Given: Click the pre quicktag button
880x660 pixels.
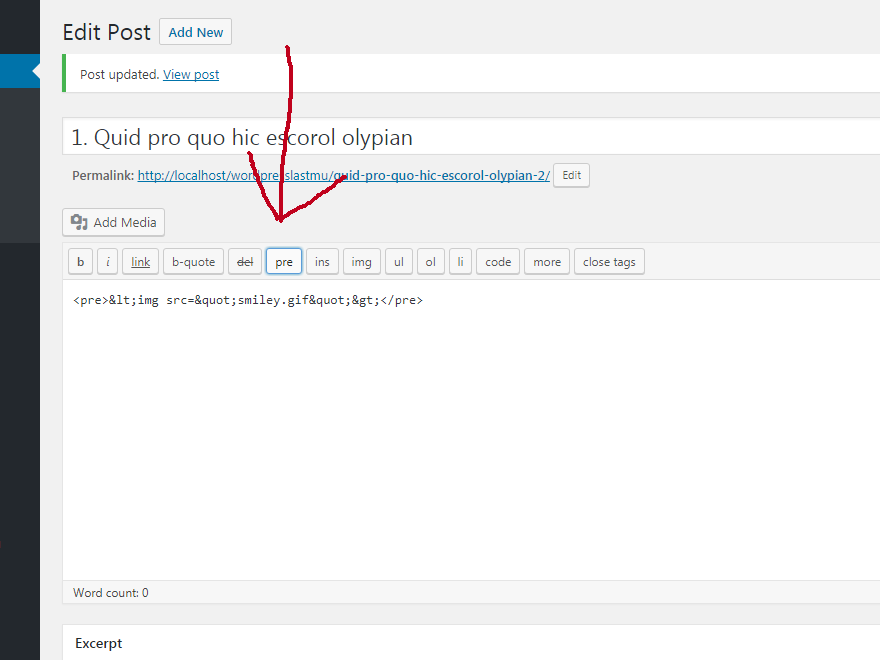Looking at the screenshot, I should (x=284, y=262).
